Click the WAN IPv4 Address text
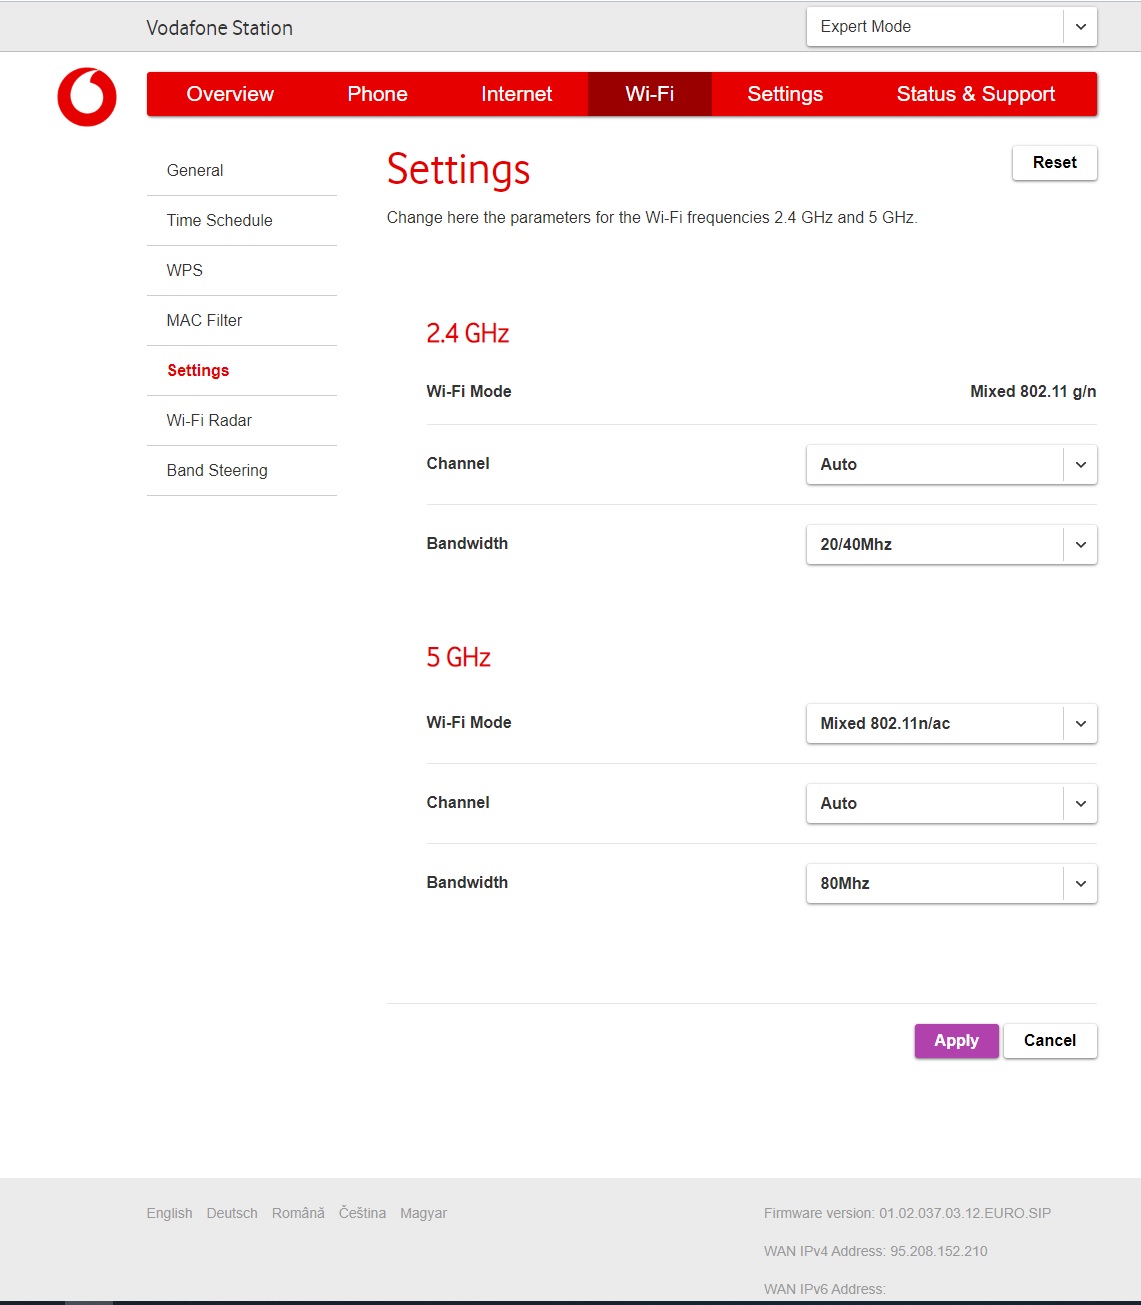Viewport: 1141px width, 1305px height. [x=875, y=1251]
